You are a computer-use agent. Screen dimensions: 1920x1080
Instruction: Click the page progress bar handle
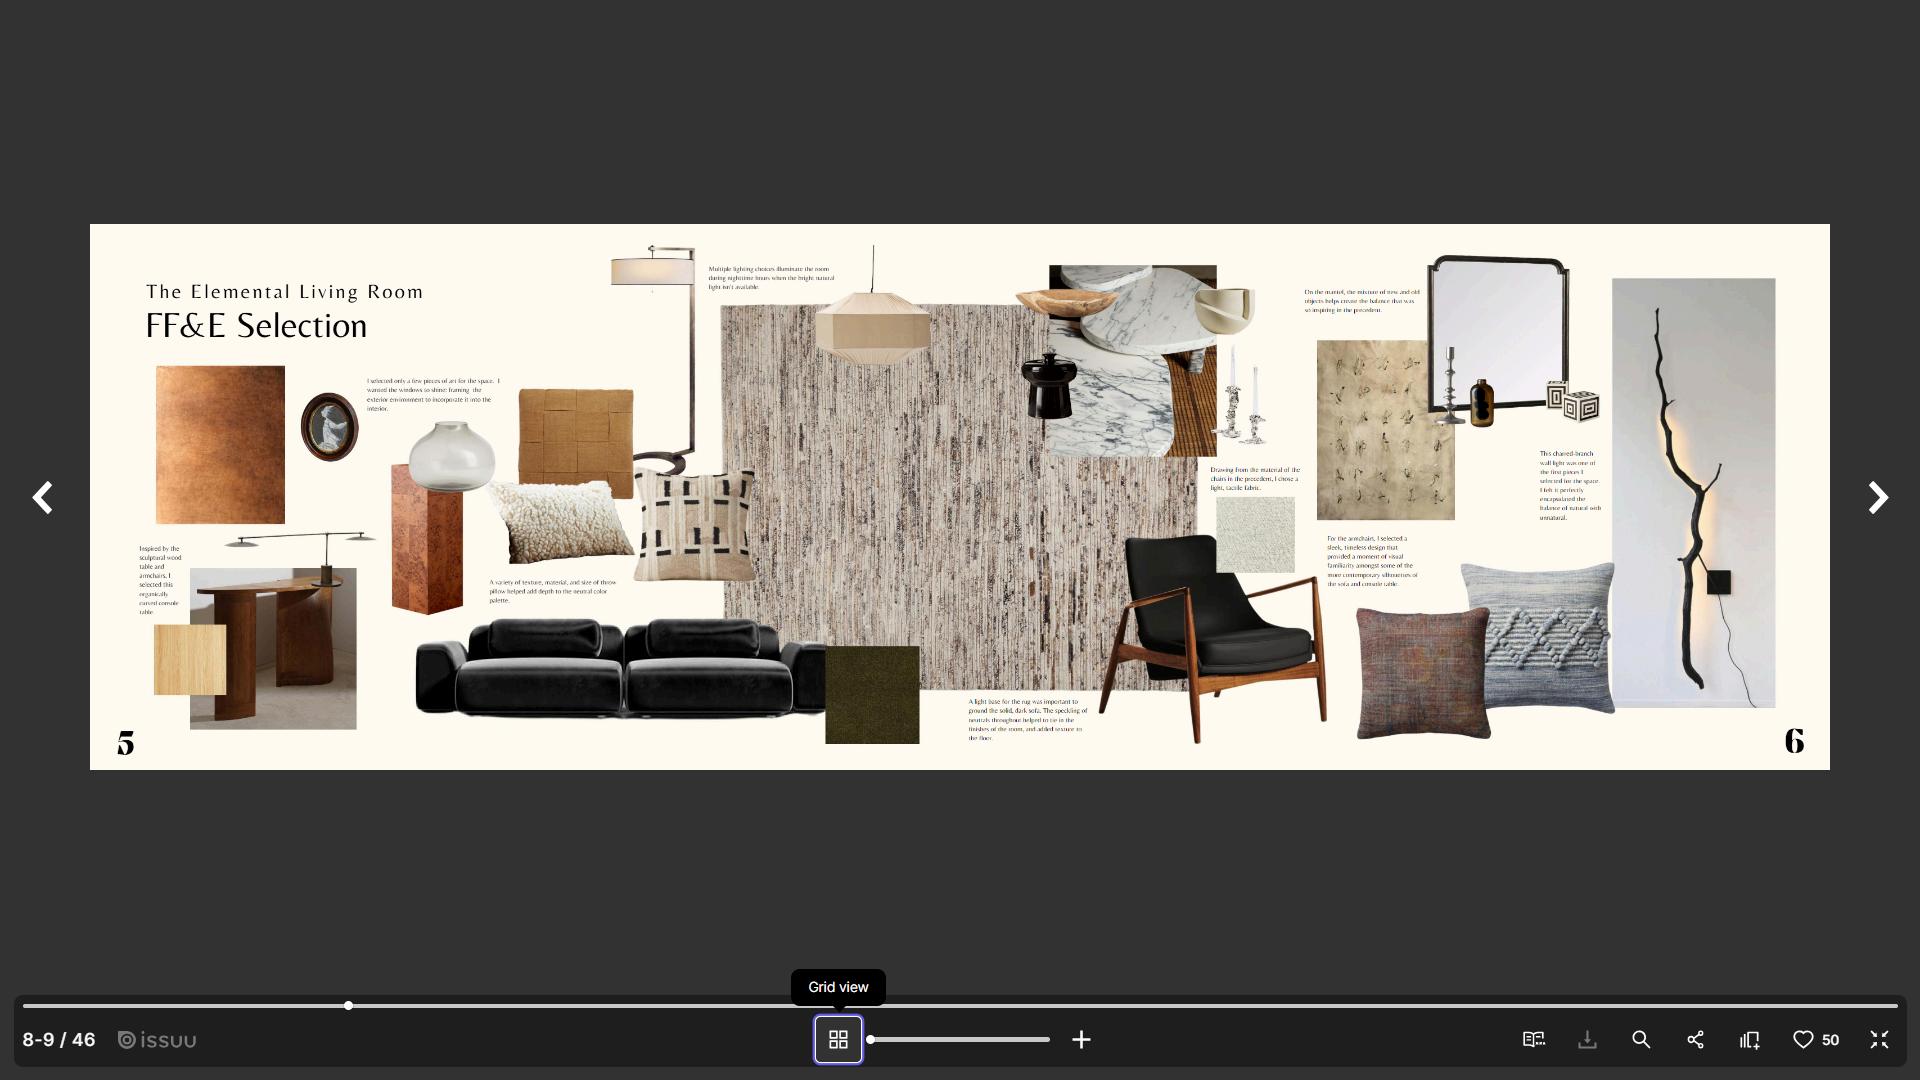point(348,1005)
